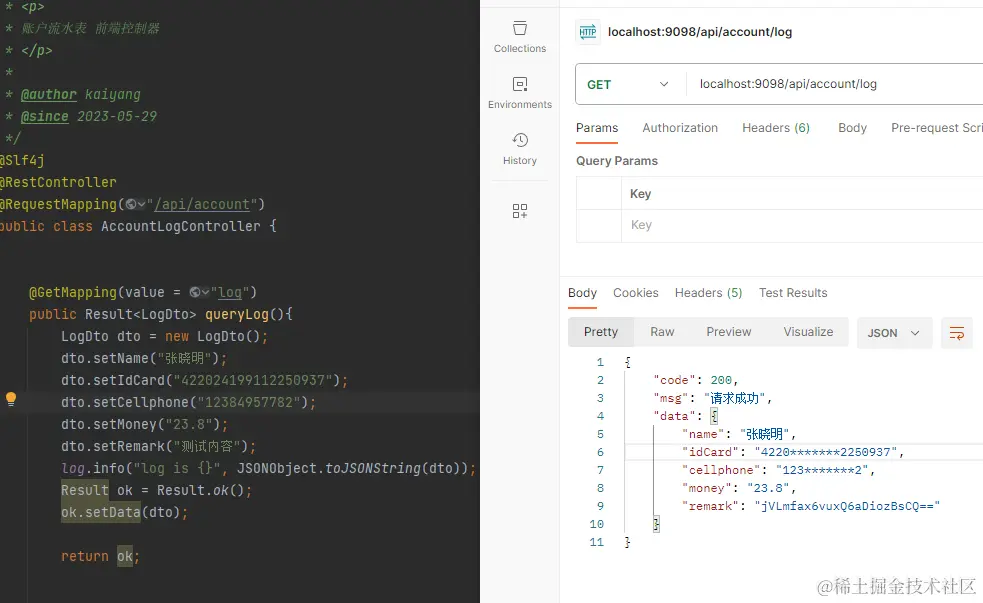
Task: Click the "idCard" value in response
Action: coord(826,452)
